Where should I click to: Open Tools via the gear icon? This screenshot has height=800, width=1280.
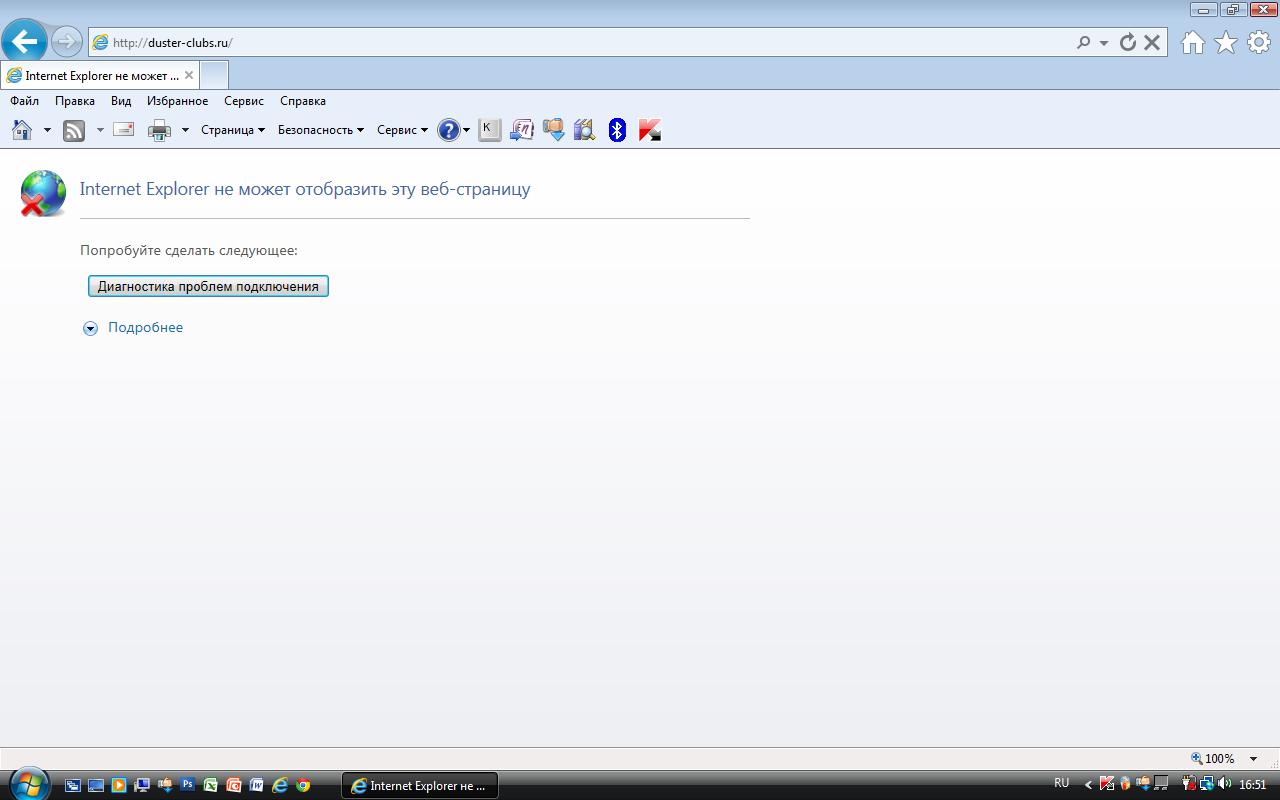click(x=1258, y=42)
